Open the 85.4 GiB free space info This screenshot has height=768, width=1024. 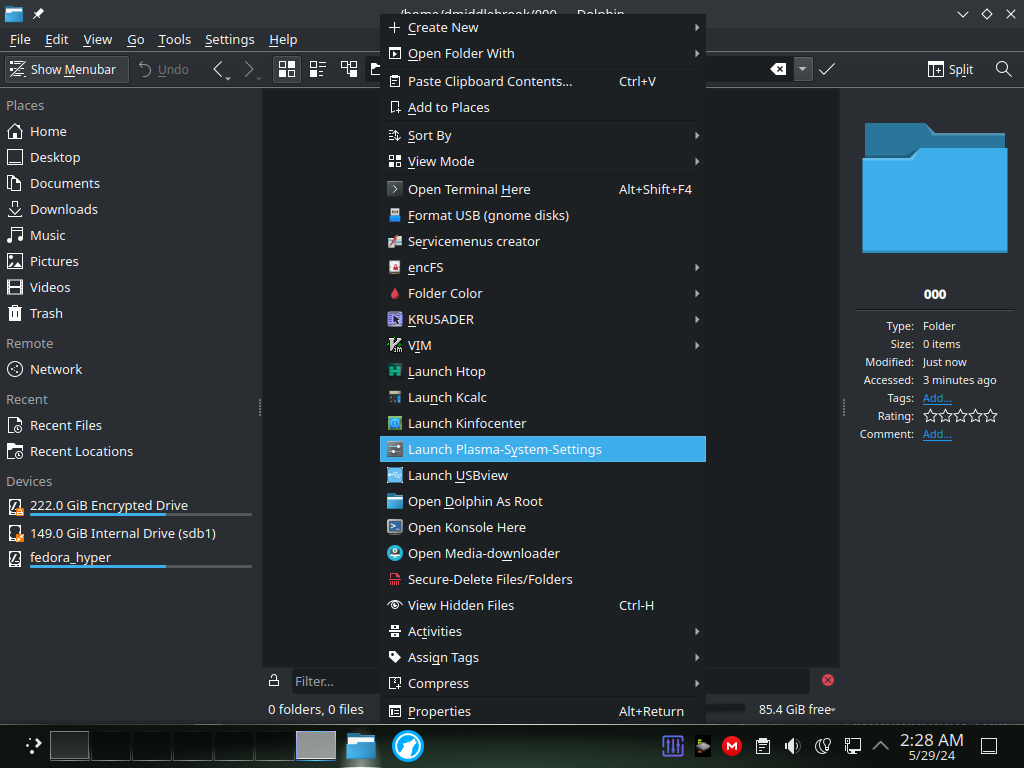797,710
